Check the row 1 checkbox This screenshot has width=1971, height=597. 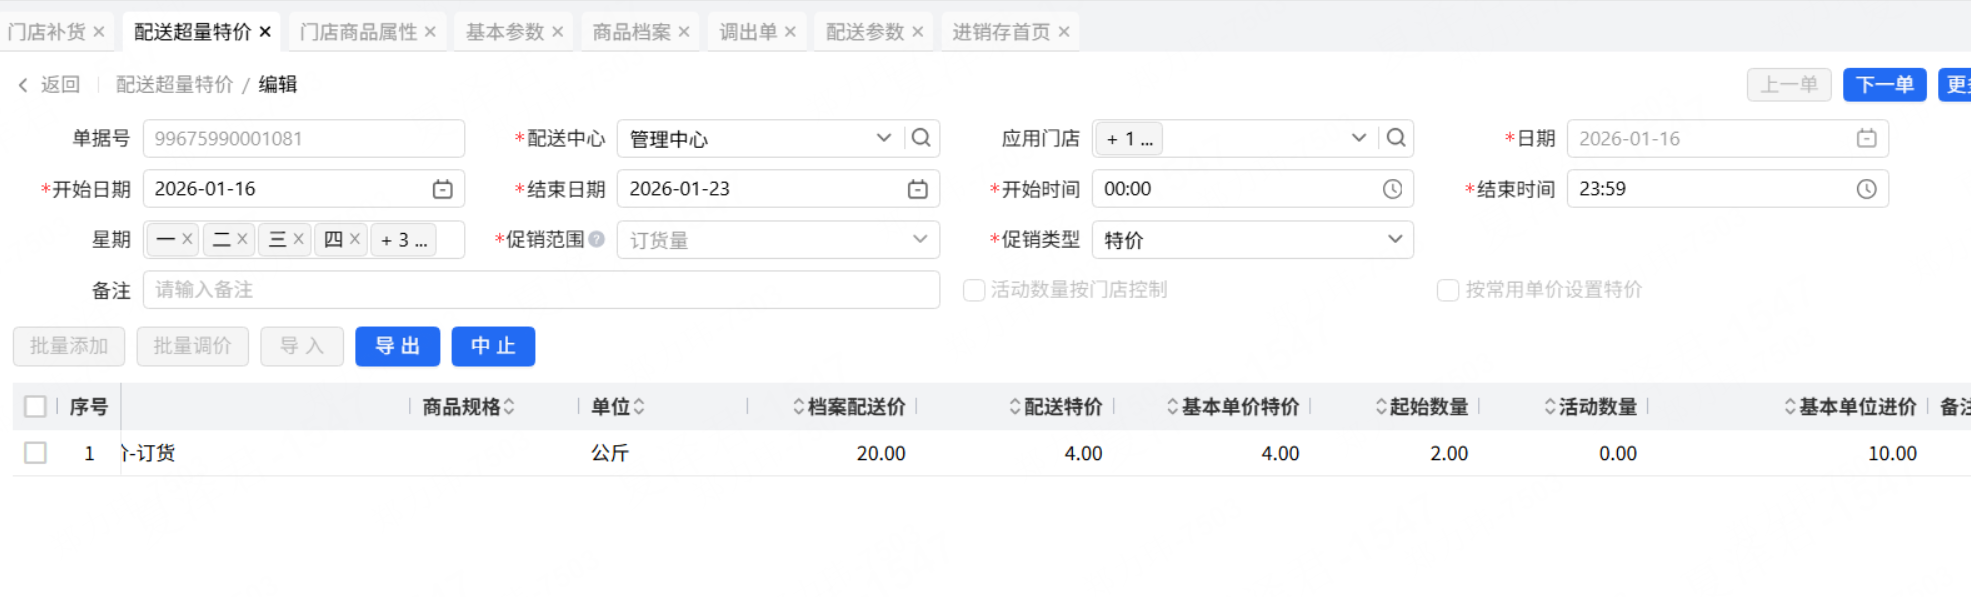[36, 453]
